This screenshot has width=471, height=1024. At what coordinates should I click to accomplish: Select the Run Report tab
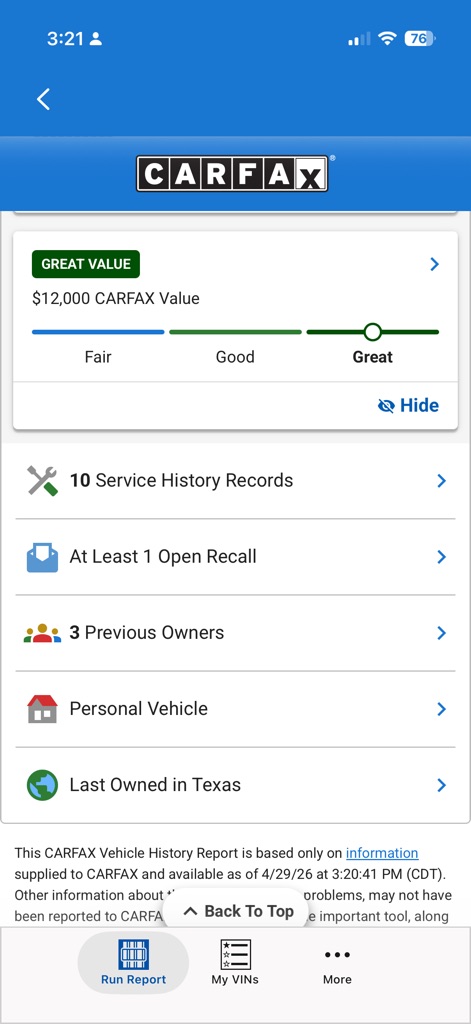[x=133, y=963]
